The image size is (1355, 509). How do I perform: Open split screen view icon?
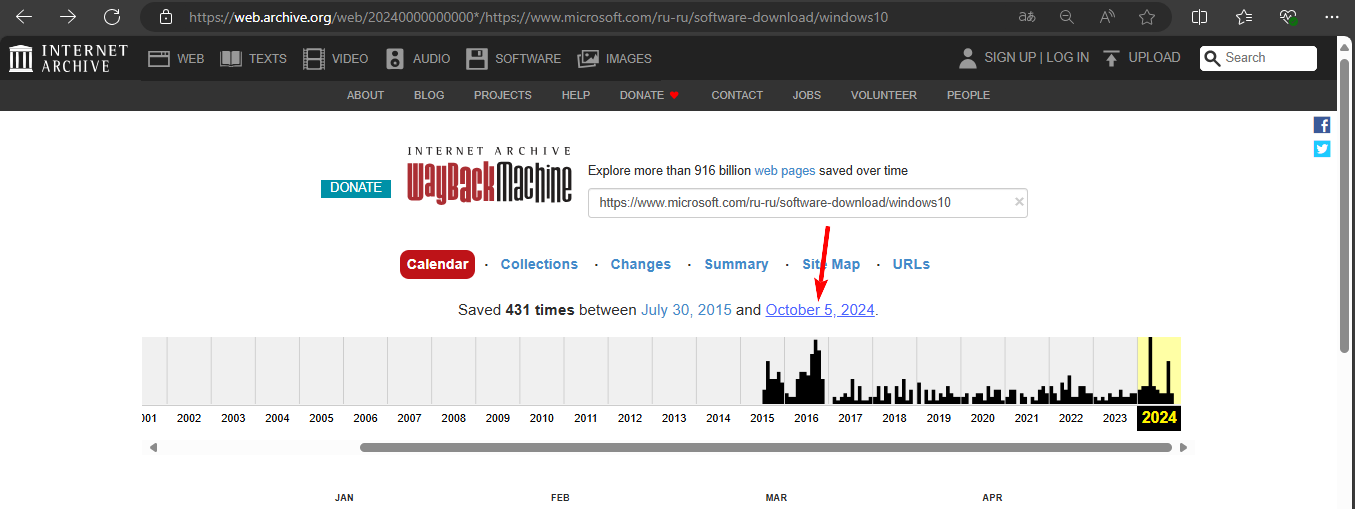[1200, 17]
